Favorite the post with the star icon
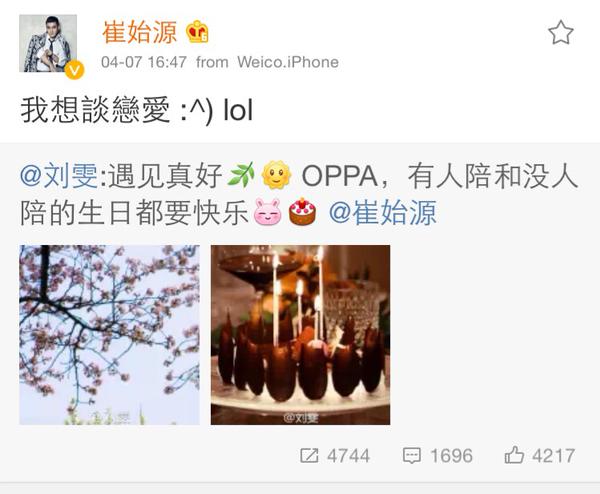Viewport: 600px width, 494px height. 561,33
